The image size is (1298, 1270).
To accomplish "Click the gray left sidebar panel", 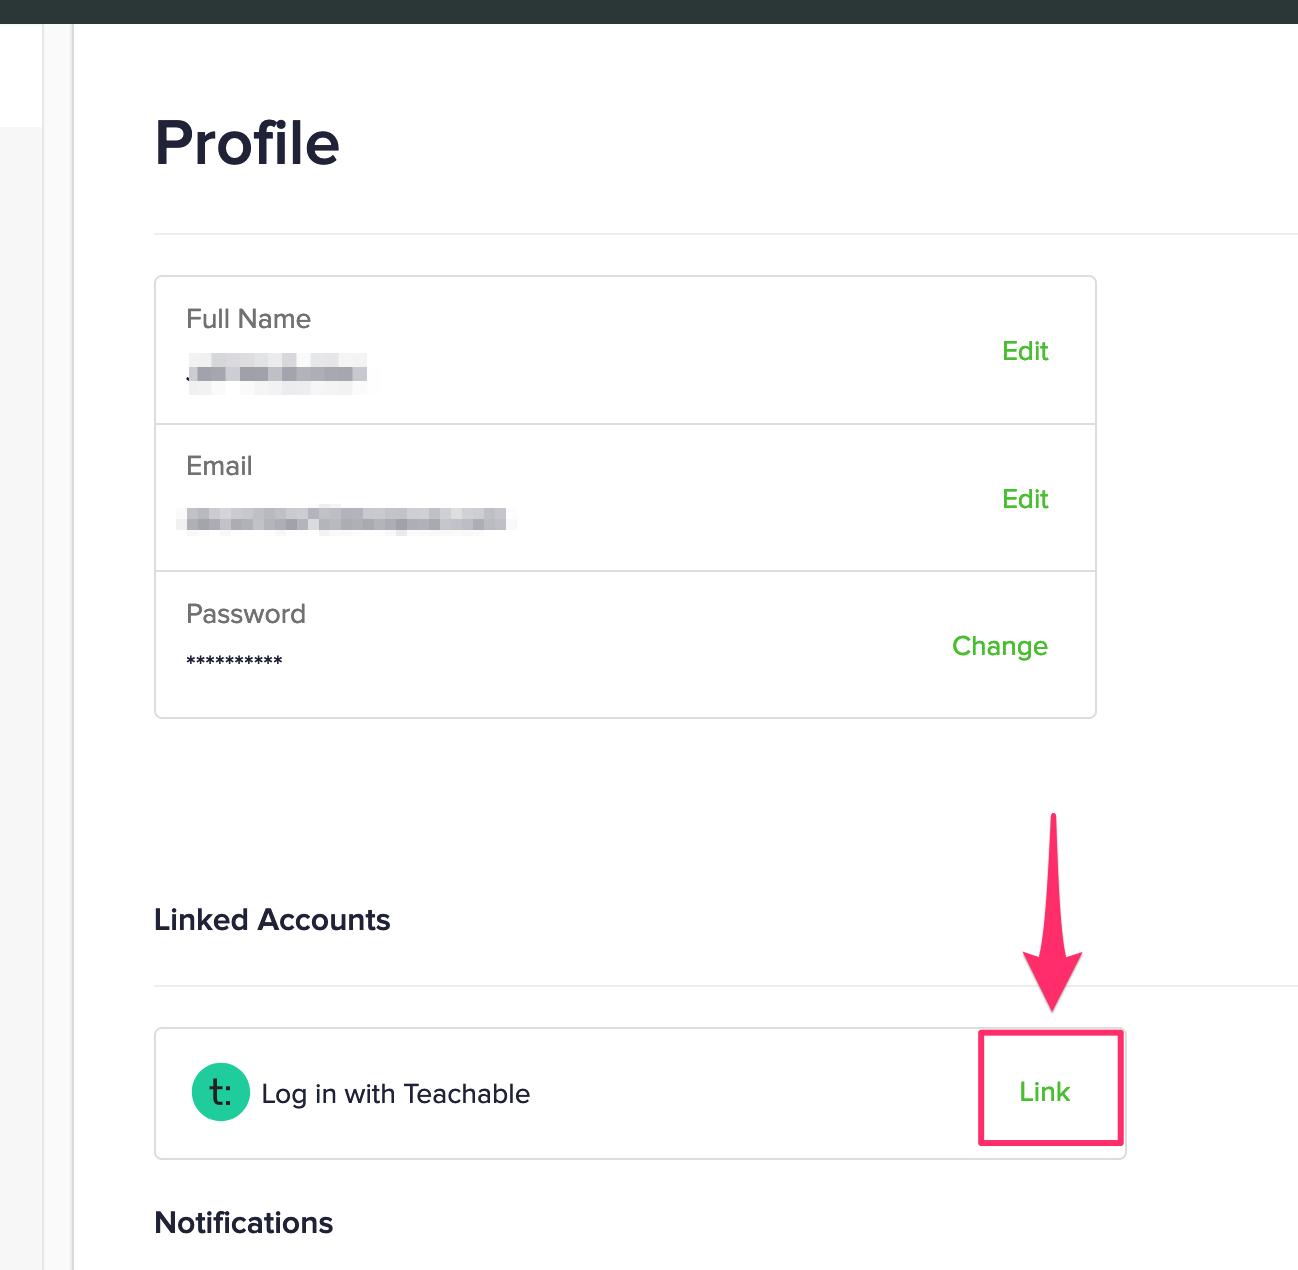I will point(21,698).
